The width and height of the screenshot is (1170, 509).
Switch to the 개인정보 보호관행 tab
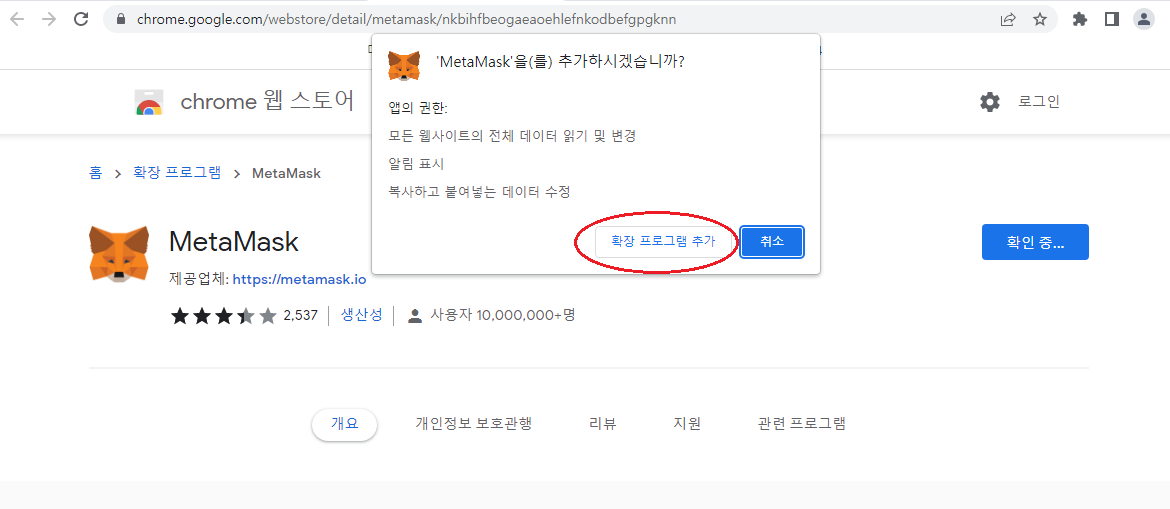473,424
